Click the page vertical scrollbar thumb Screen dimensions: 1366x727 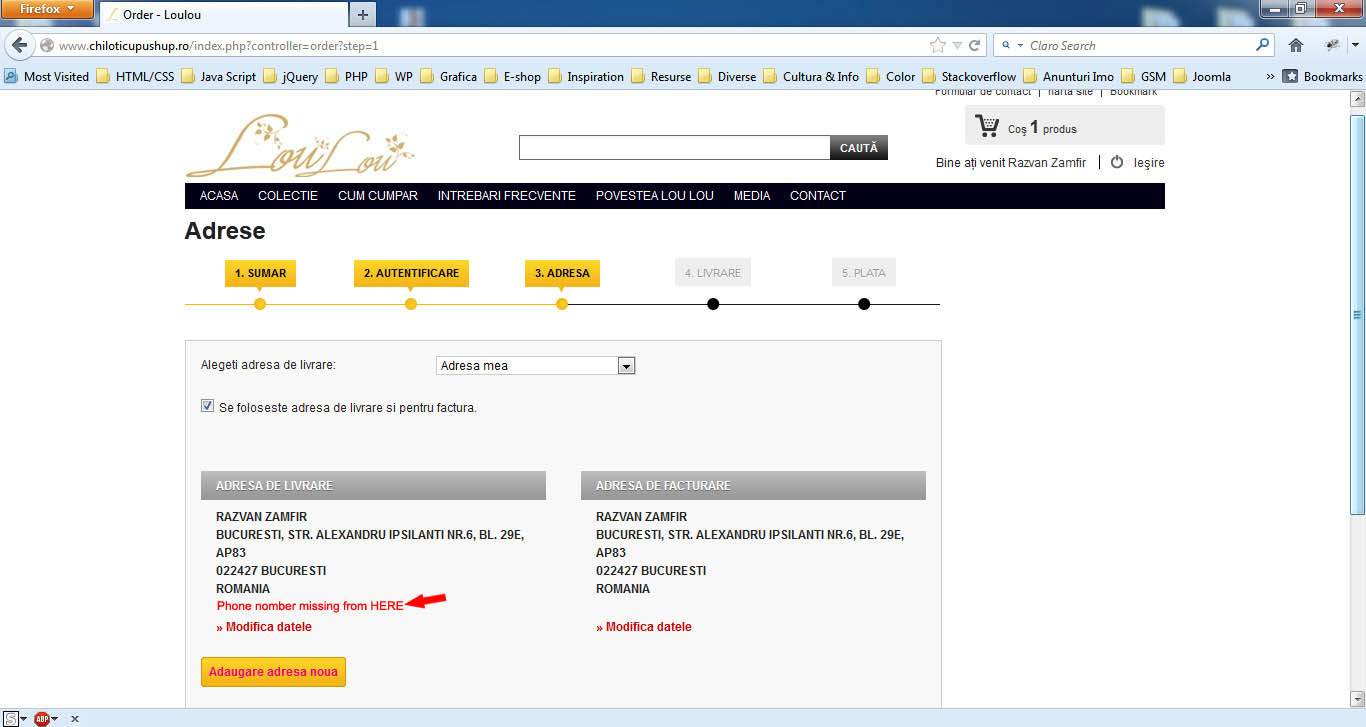coord(1357,315)
